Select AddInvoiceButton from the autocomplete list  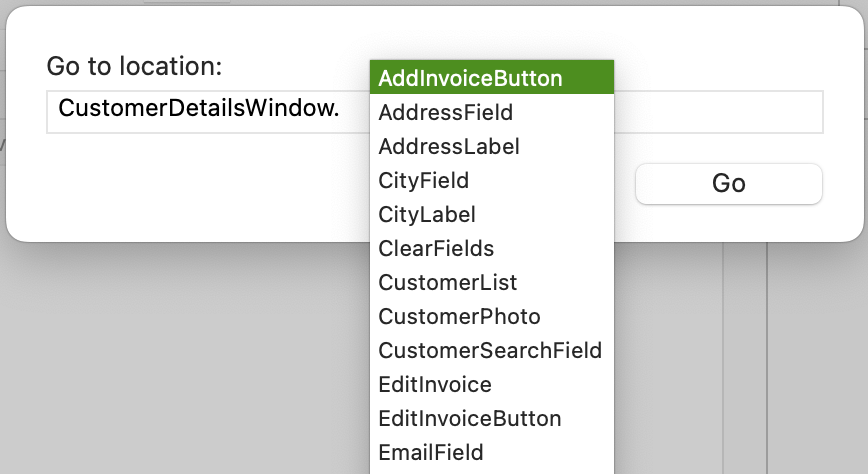pos(492,78)
